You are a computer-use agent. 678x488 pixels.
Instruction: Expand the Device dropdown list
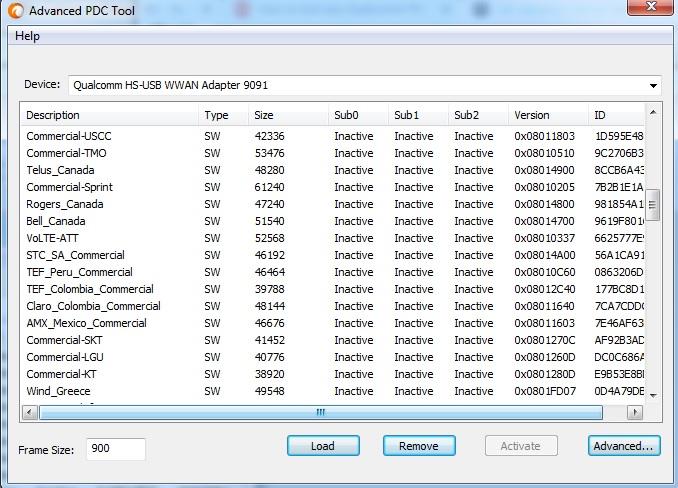(x=654, y=86)
